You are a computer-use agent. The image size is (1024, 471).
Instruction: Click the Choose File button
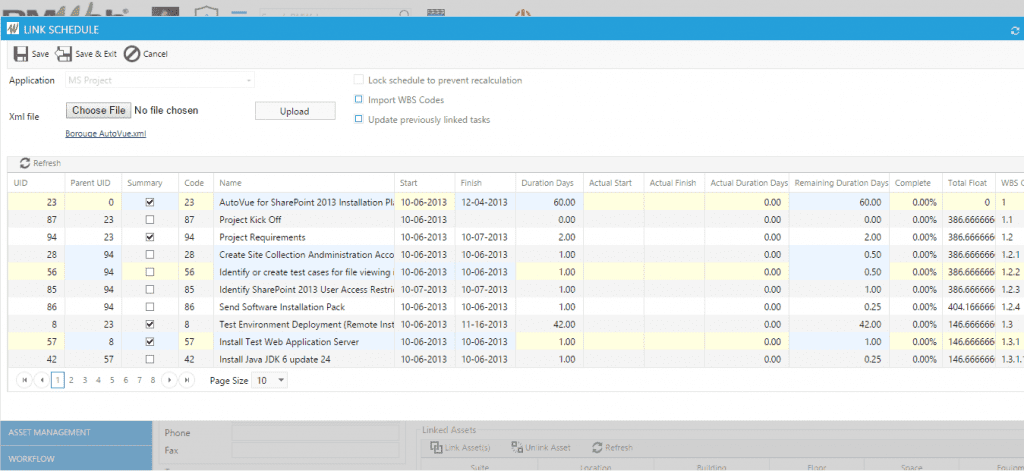click(99, 110)
